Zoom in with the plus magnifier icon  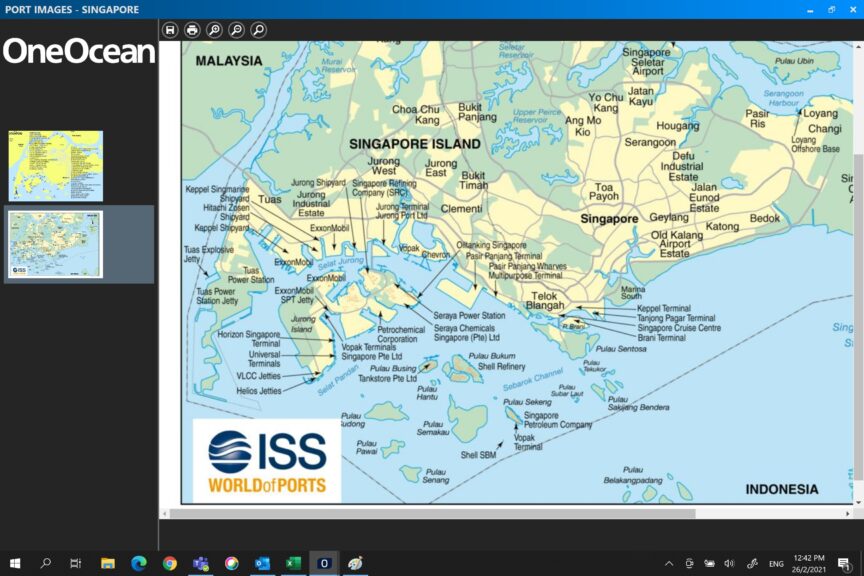coord(214,30)
